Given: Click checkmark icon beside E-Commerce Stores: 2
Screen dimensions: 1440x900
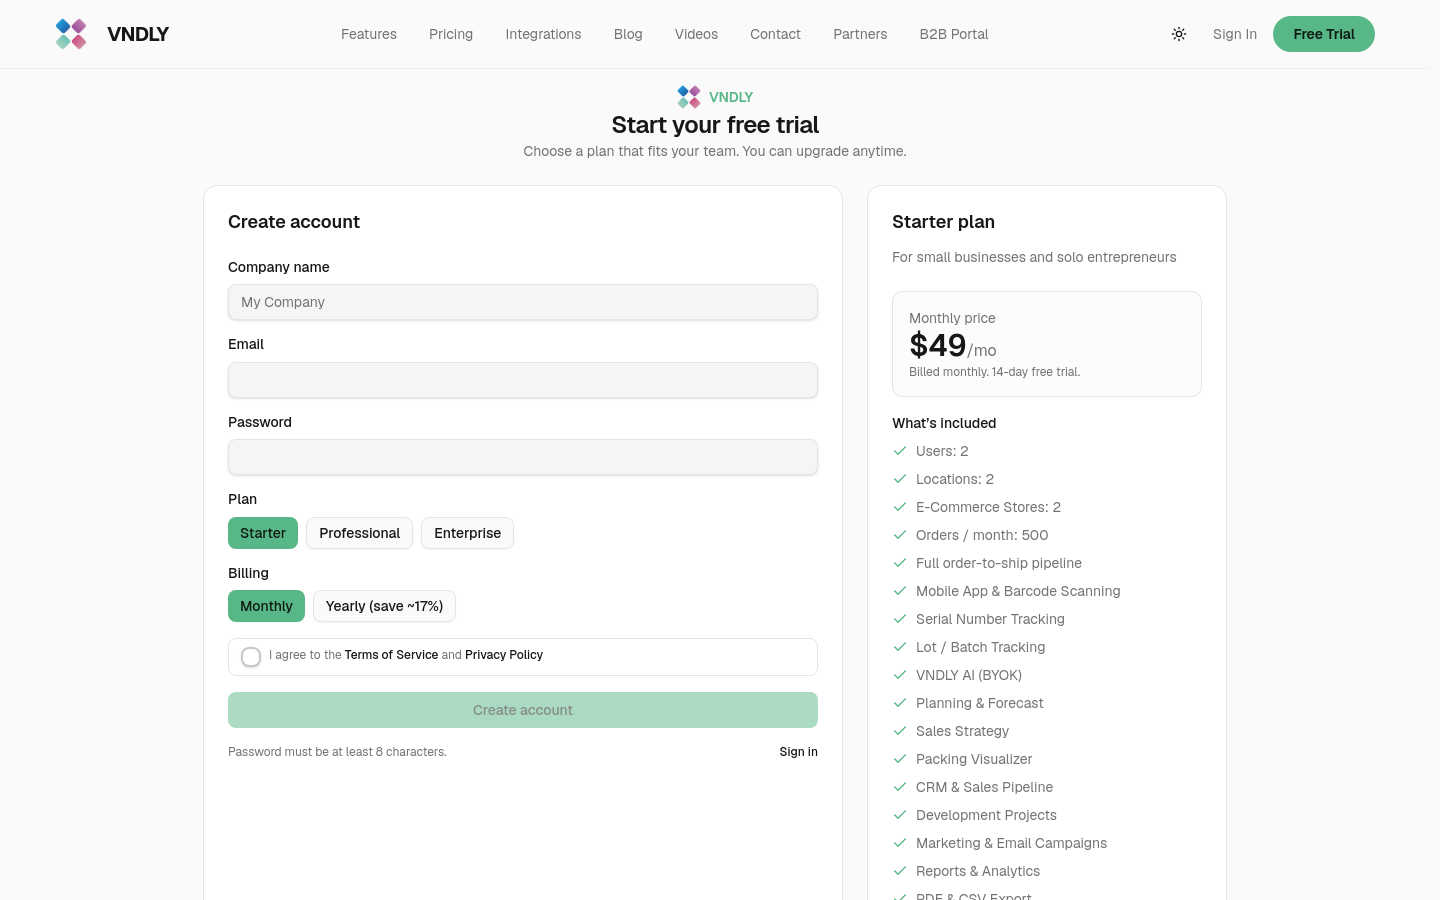Looking at the screenshot, I should pos(900,507).
